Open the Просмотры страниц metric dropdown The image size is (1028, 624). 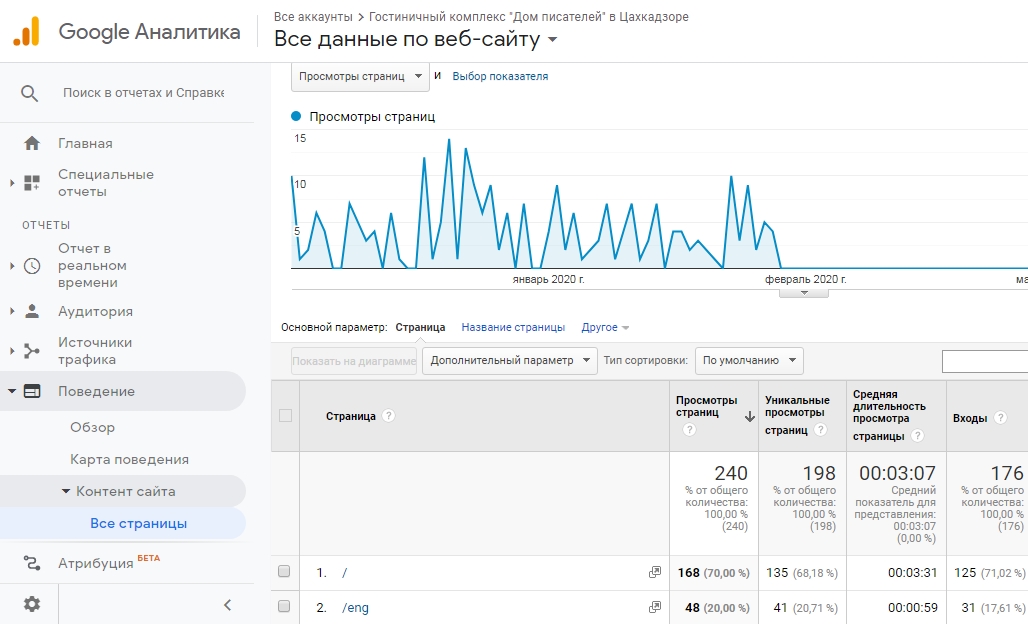coord(360,76)
